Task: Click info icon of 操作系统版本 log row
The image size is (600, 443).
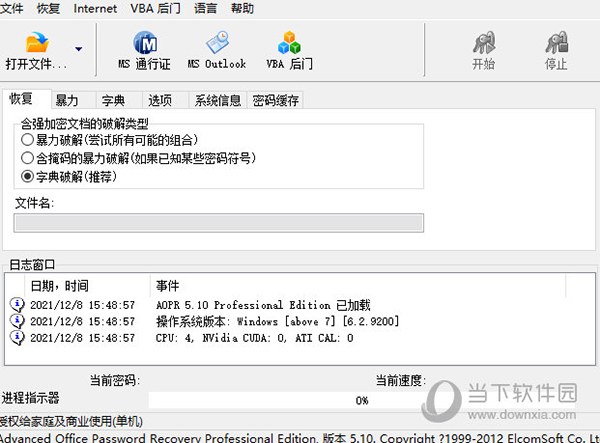Action: point(17,321)
